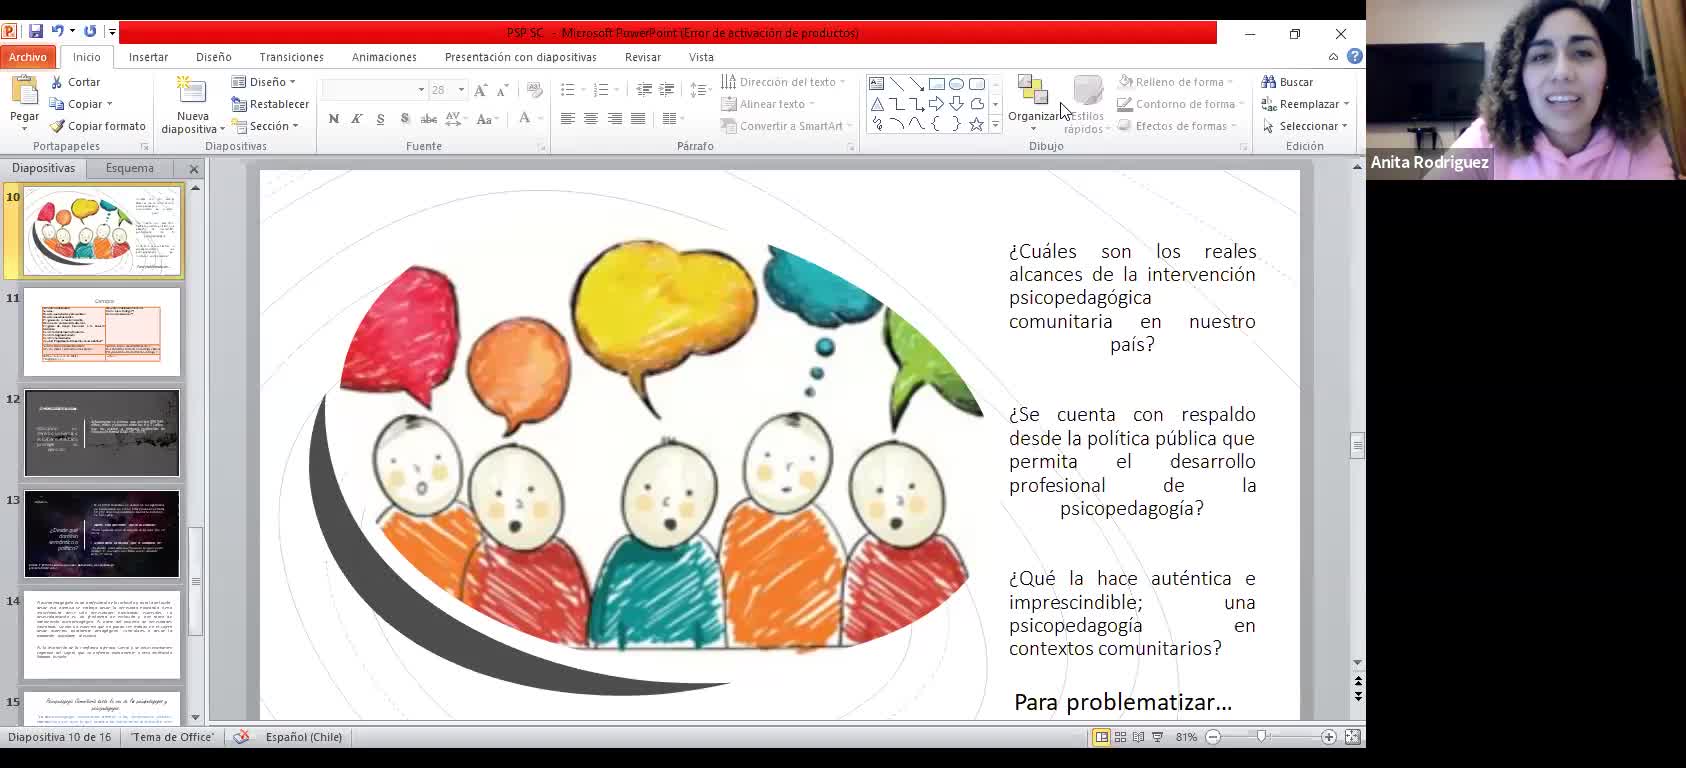Expand the Copiar dropdown arrow
The width and height of the screenshot is (1686, 768).
pos(109,104)
